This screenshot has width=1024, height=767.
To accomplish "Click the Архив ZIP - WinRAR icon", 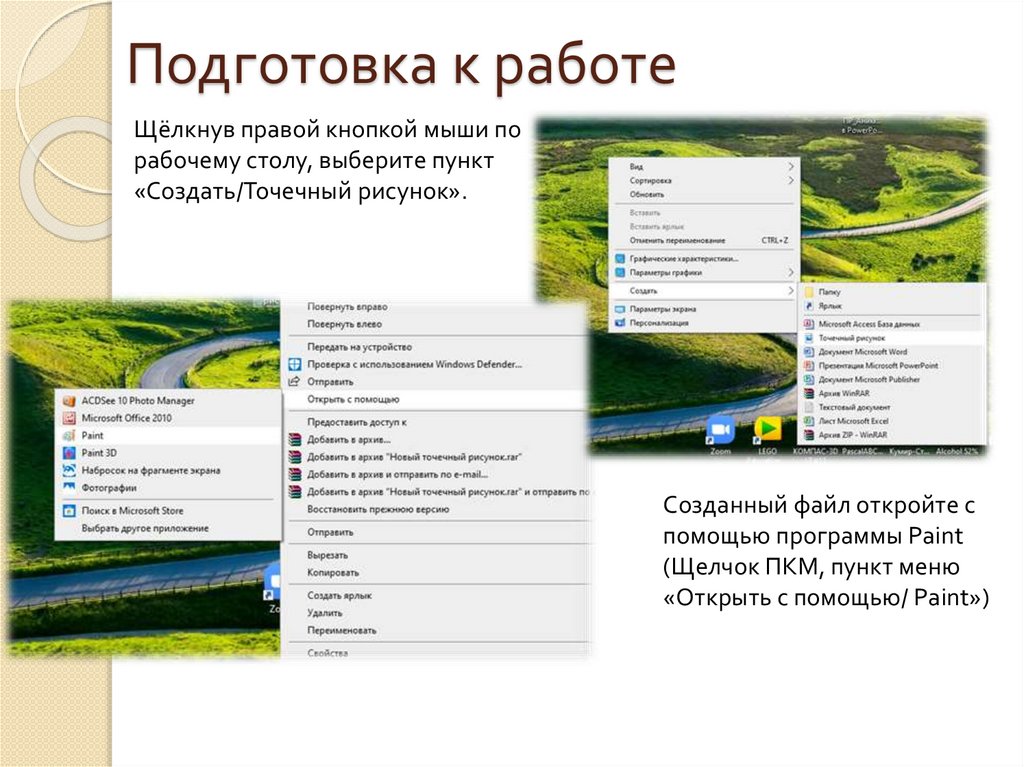I will 809,435.
